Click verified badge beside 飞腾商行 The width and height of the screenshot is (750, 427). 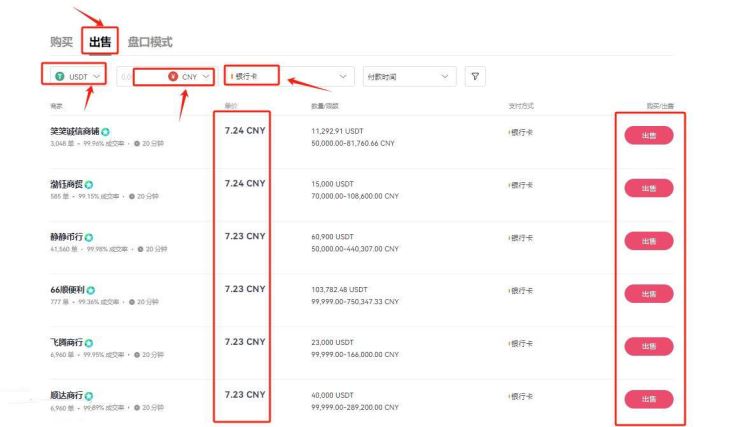[89, 343]
